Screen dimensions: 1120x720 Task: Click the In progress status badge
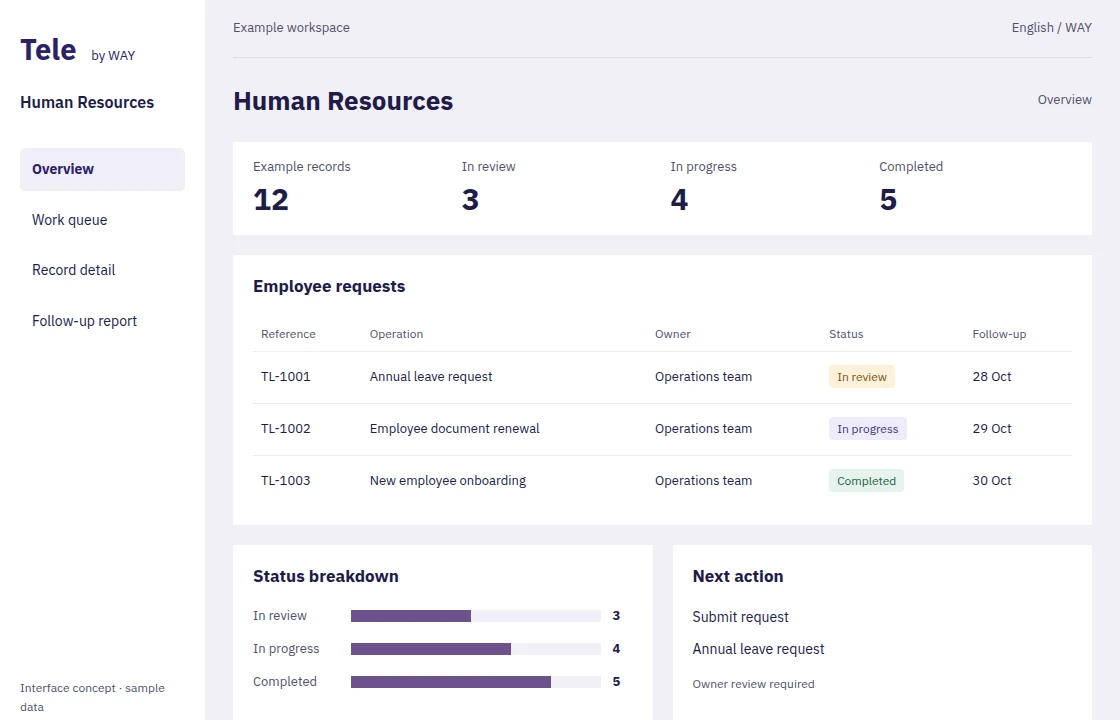[x=867, y=429]
